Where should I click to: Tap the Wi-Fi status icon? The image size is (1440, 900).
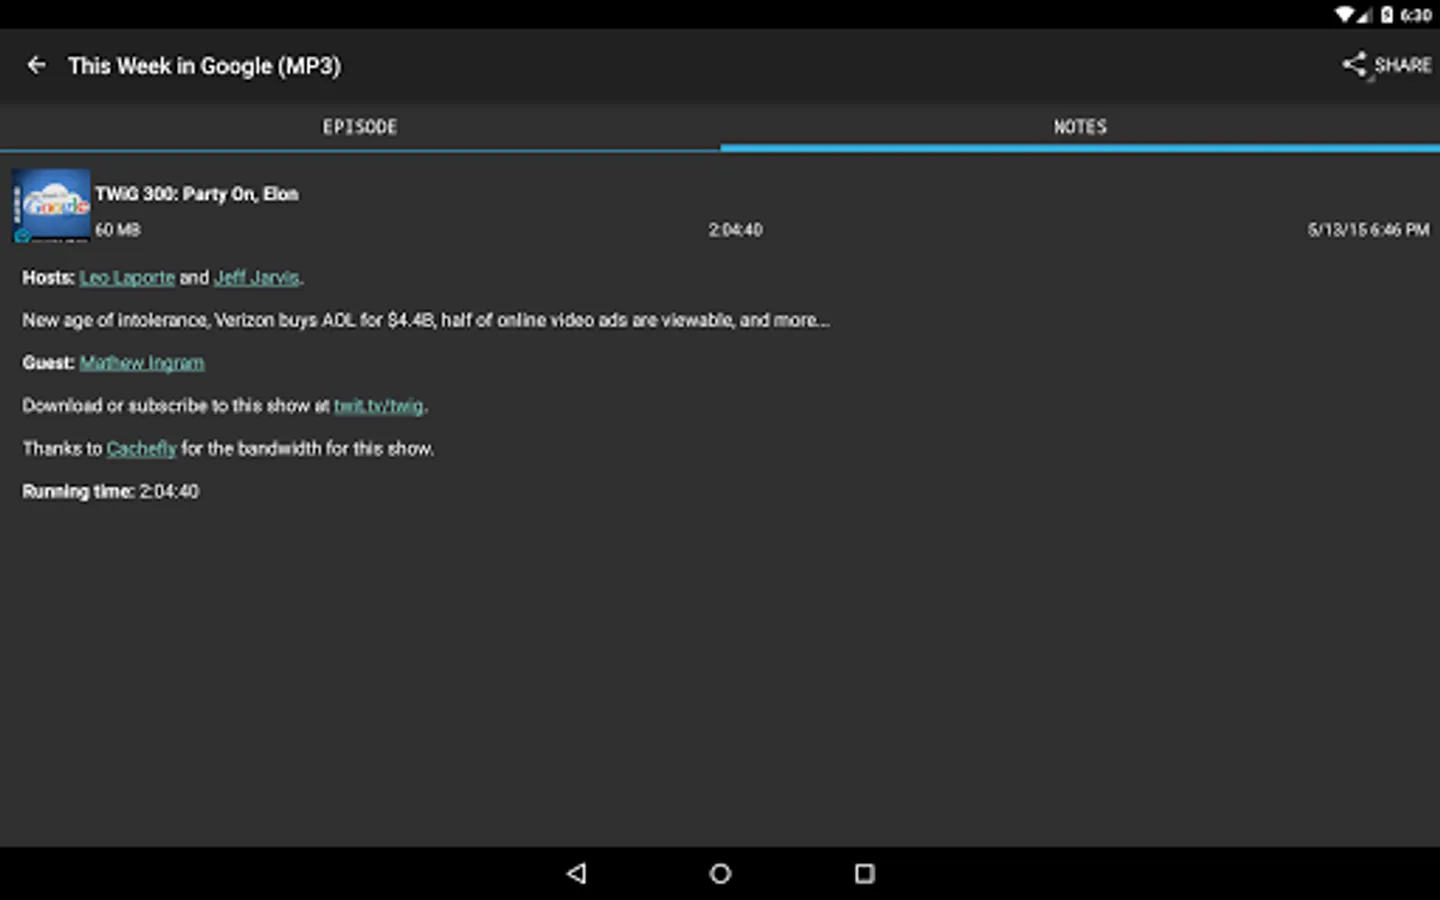point(1346,15)
